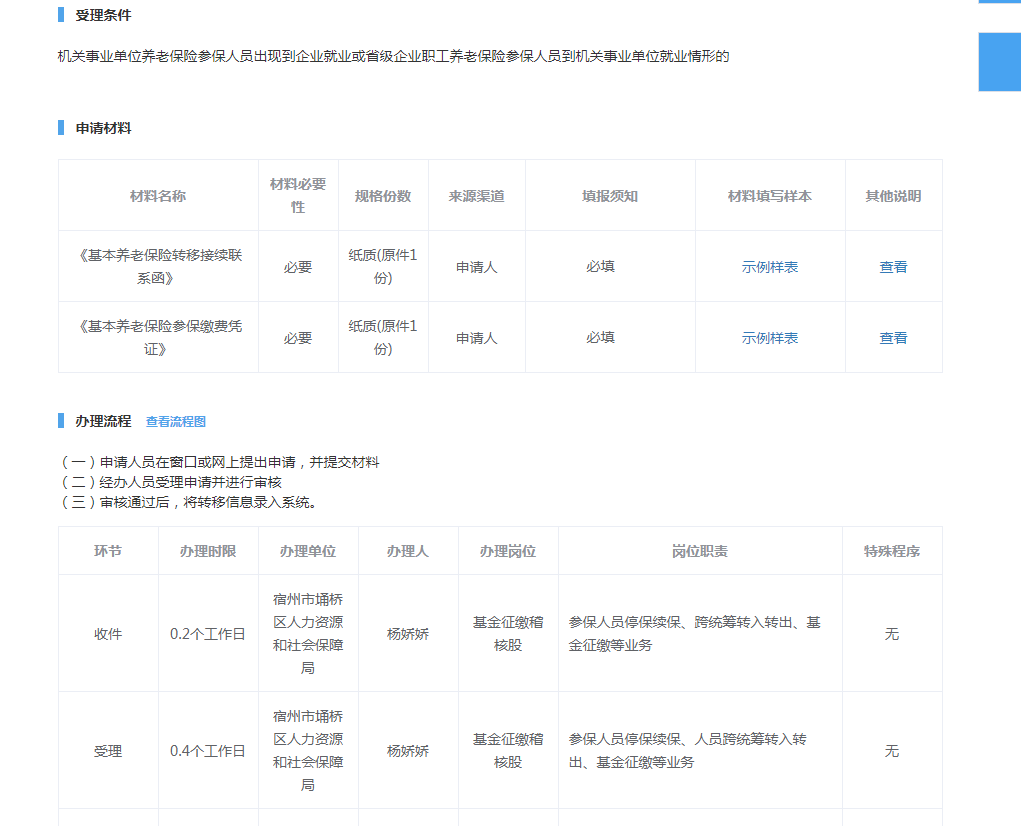Click the 材料填写样本 column header
The width and height of the screenshot is (1021, 826).
[770, 196]
